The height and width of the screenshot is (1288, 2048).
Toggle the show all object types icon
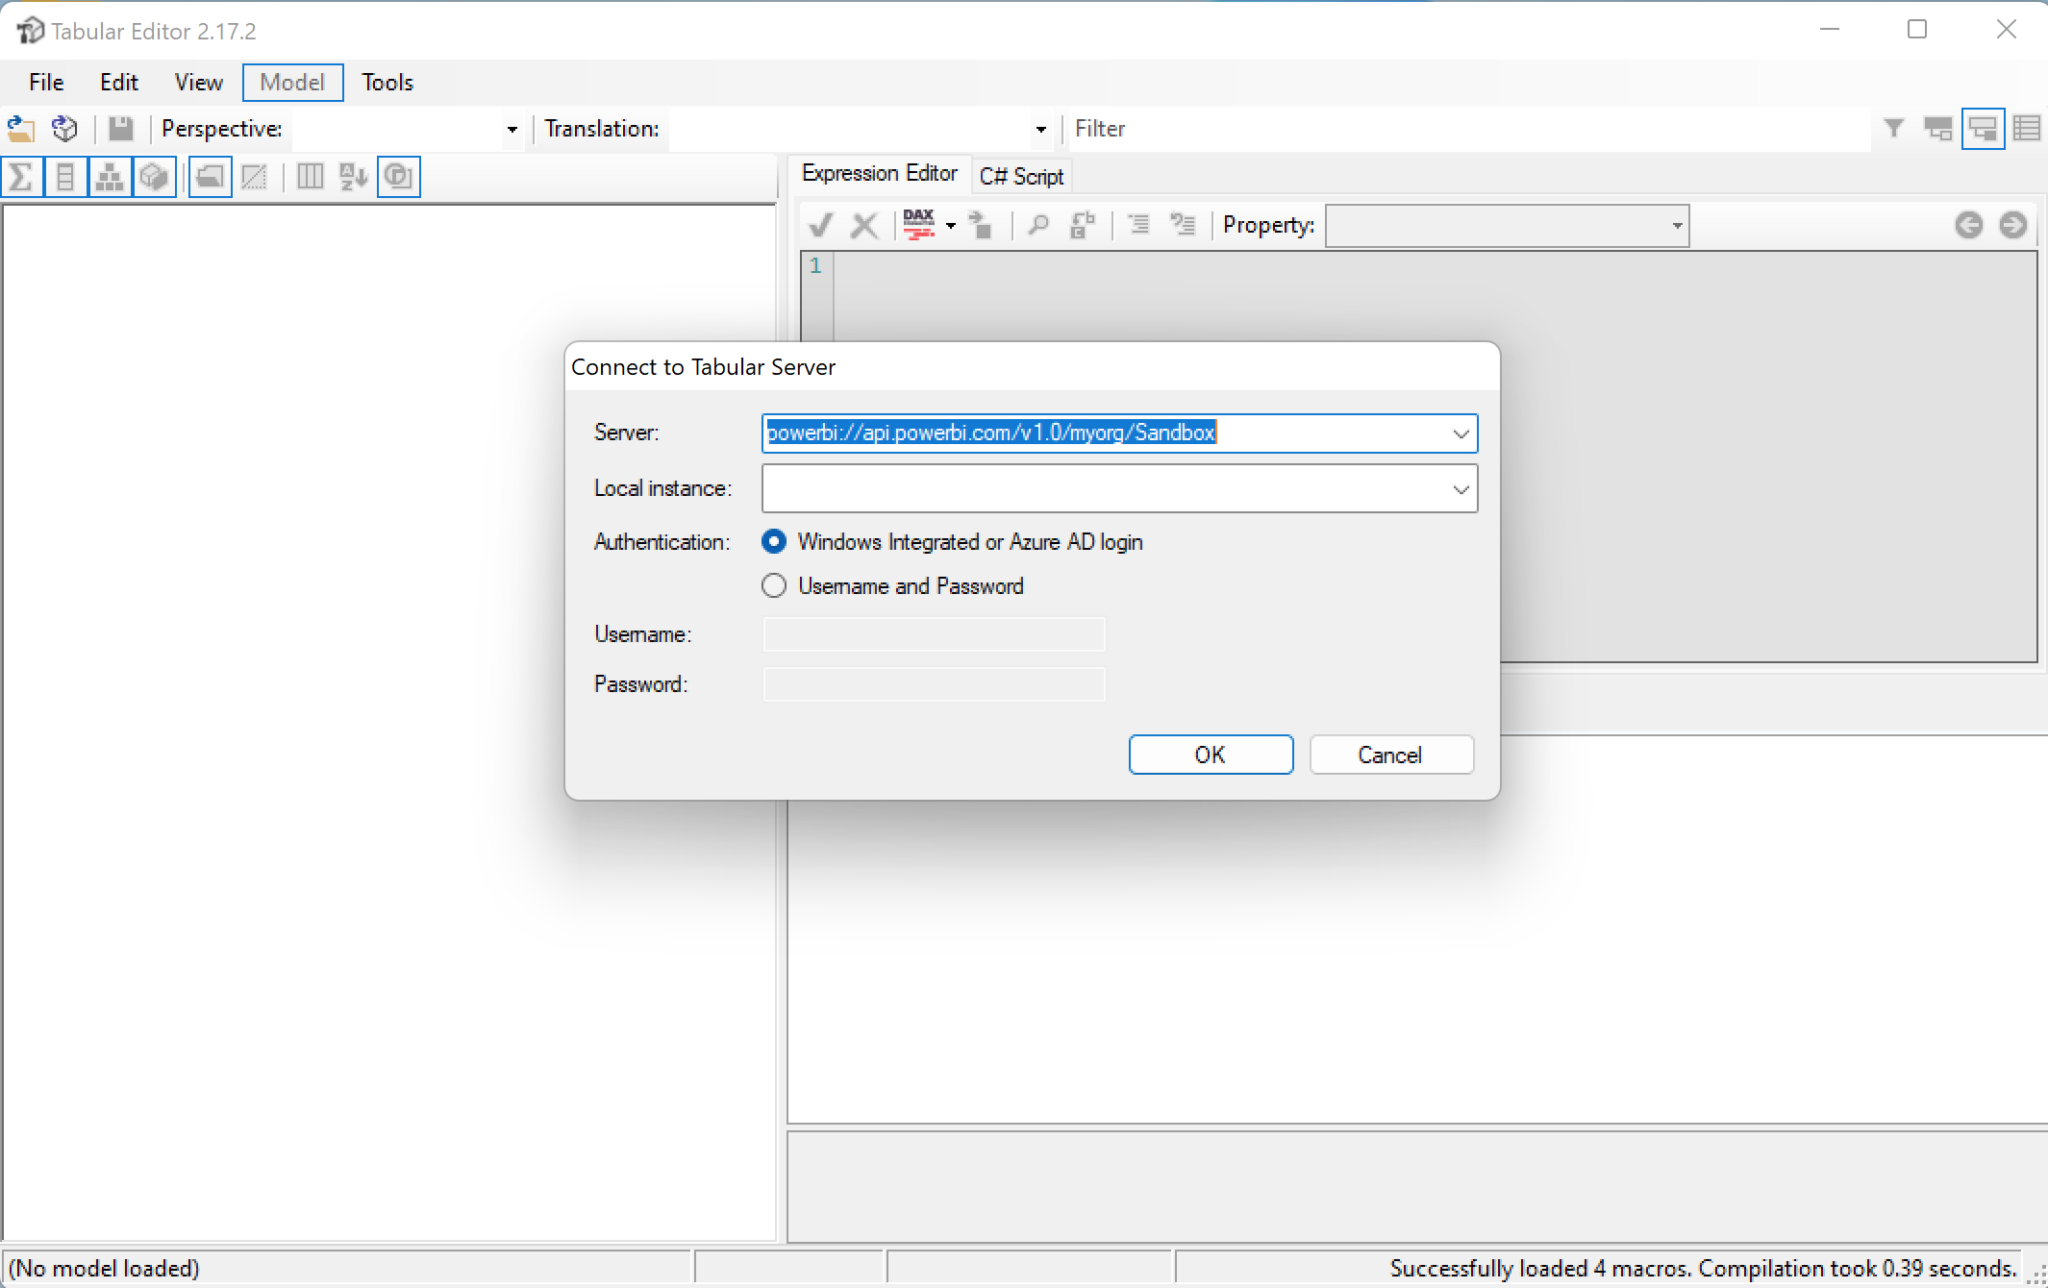(398, 177)
